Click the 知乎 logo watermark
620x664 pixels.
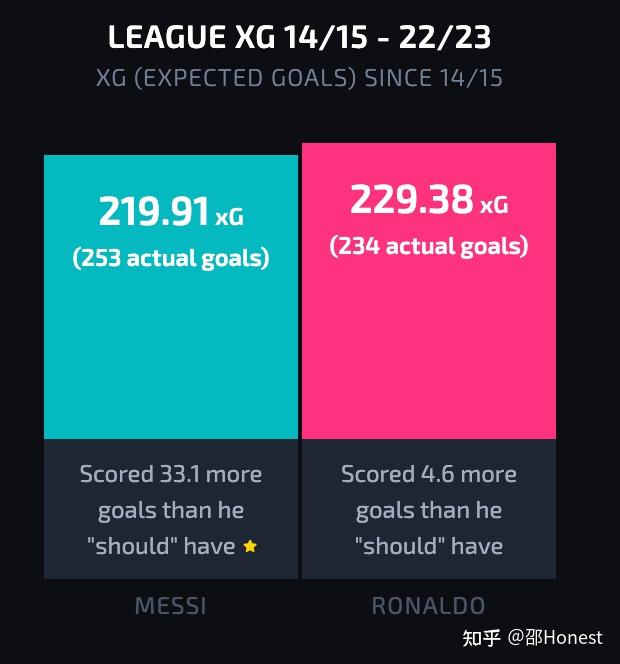click(x=482, y=638)
